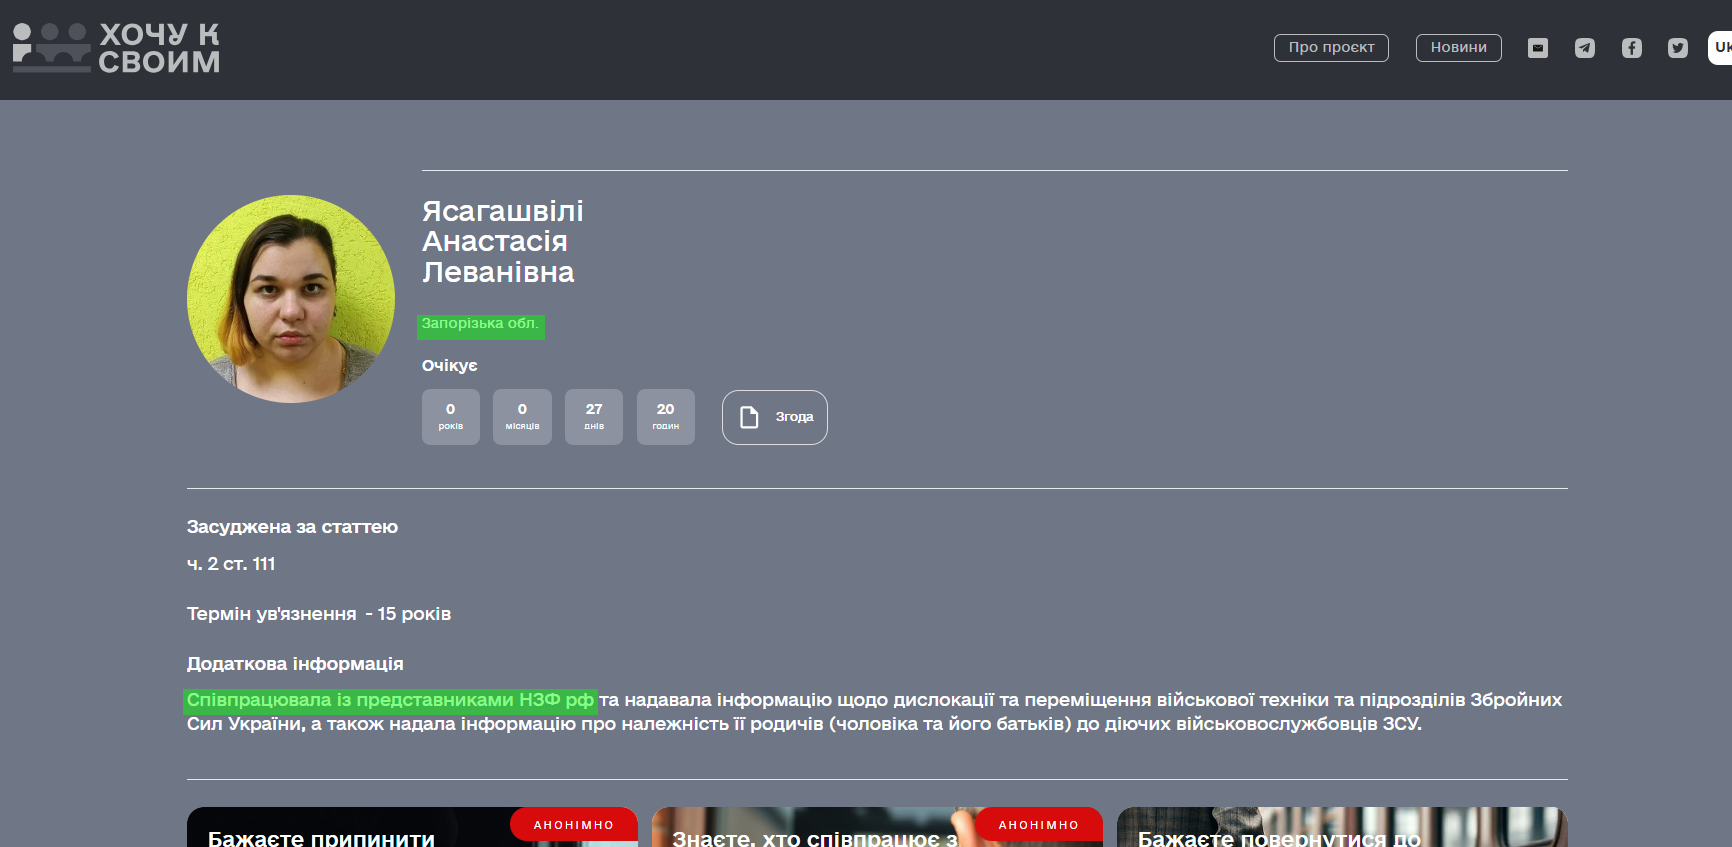The image size is (1732, 847).
Task: Click highlighted Співпрацювала із представниками НЗФ рф text
Action: [390, 700]
